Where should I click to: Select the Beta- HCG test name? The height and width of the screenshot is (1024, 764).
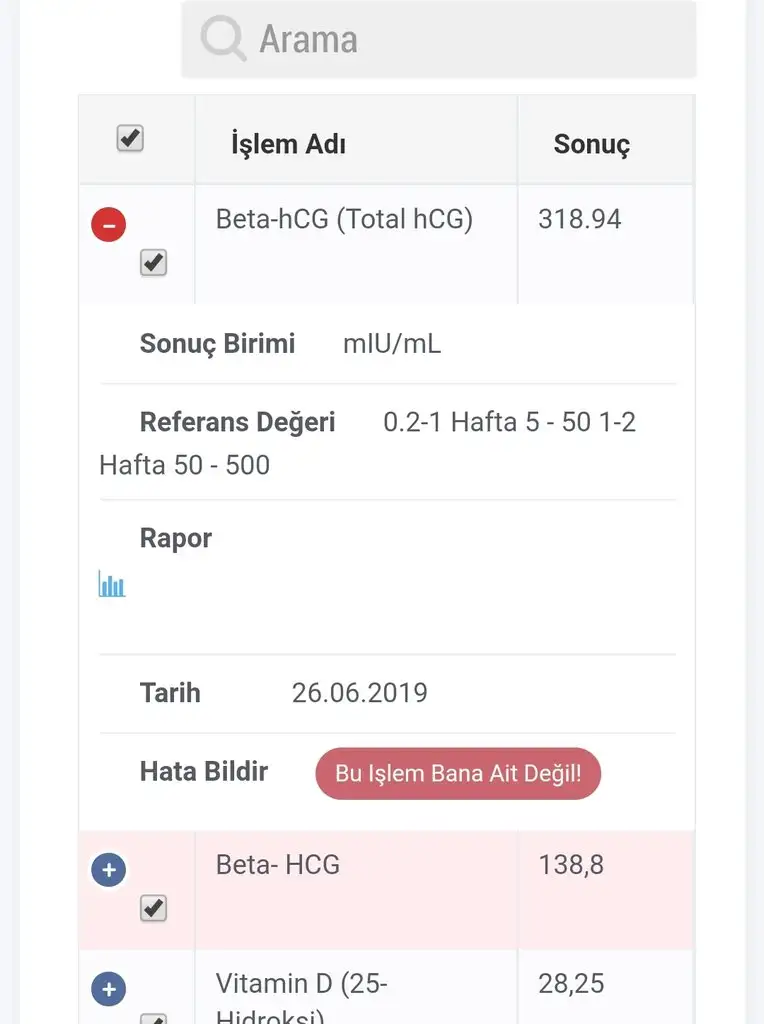point(278,865)
